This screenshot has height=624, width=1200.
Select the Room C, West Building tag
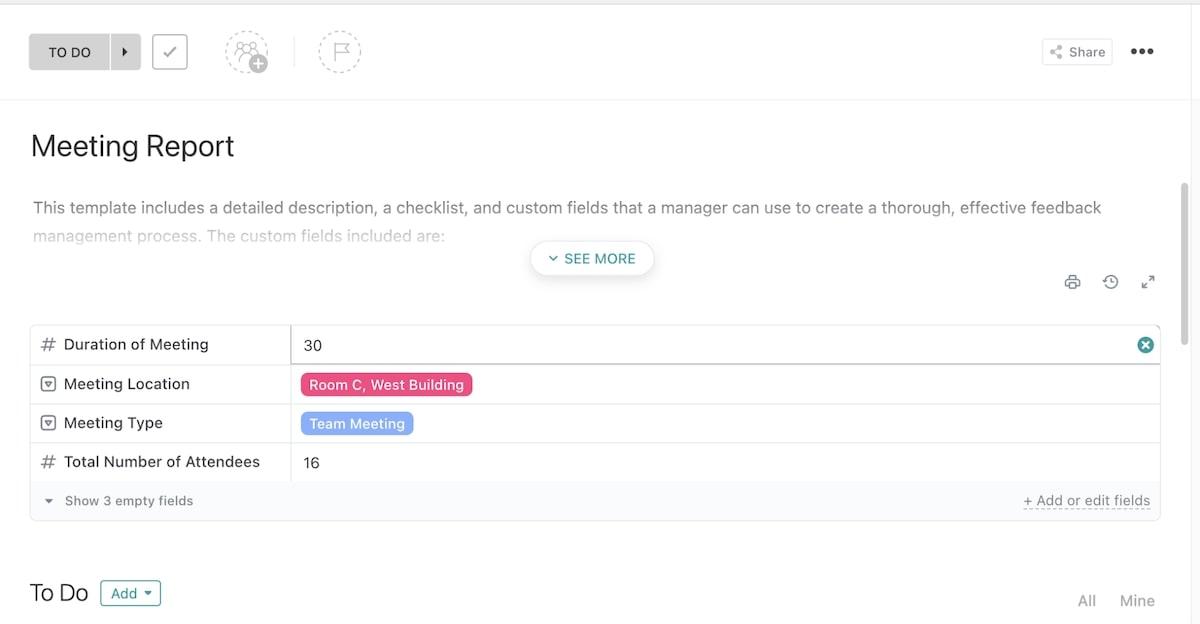386,385
